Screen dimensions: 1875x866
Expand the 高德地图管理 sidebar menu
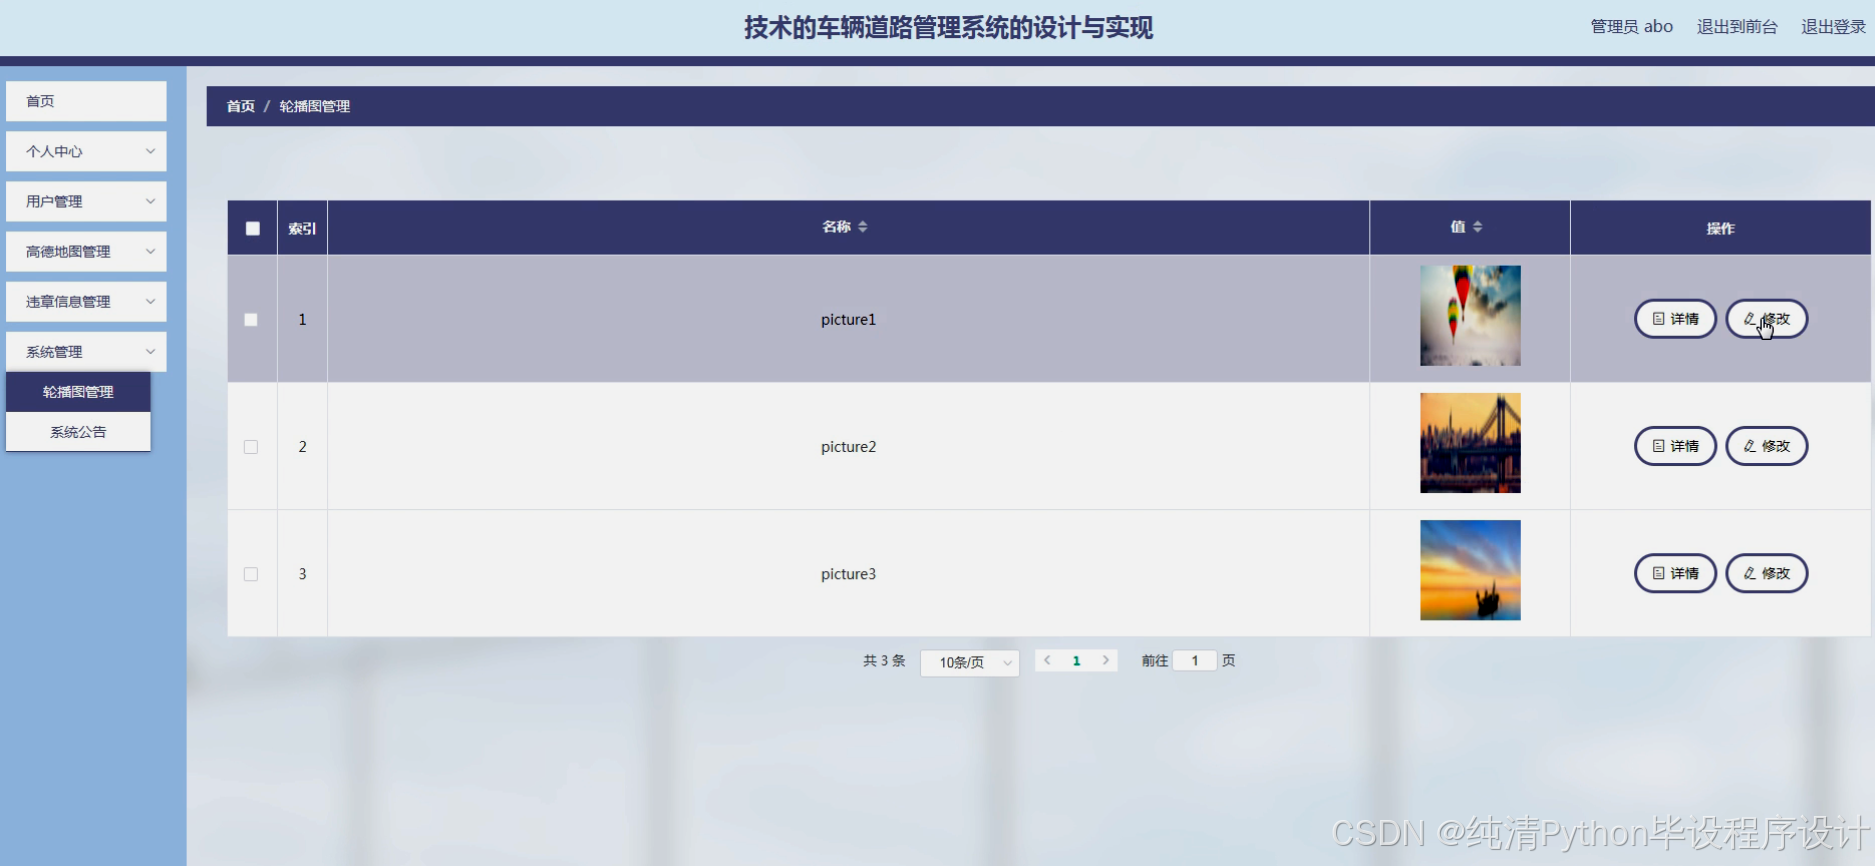(x=86, y=251)
